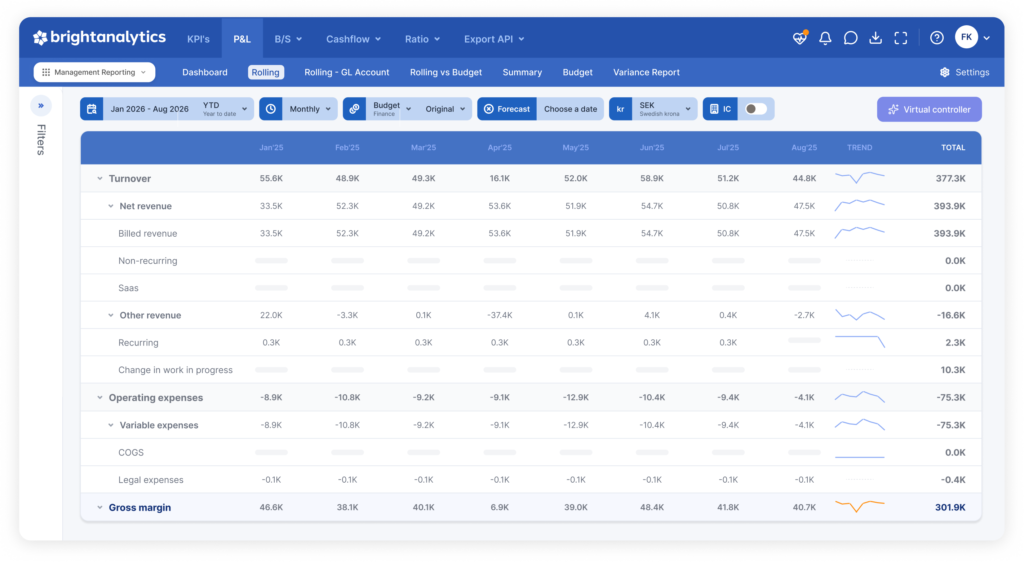Open the heart health status icon
Viewport: 1024px width, 562px height.
point(800,38)
